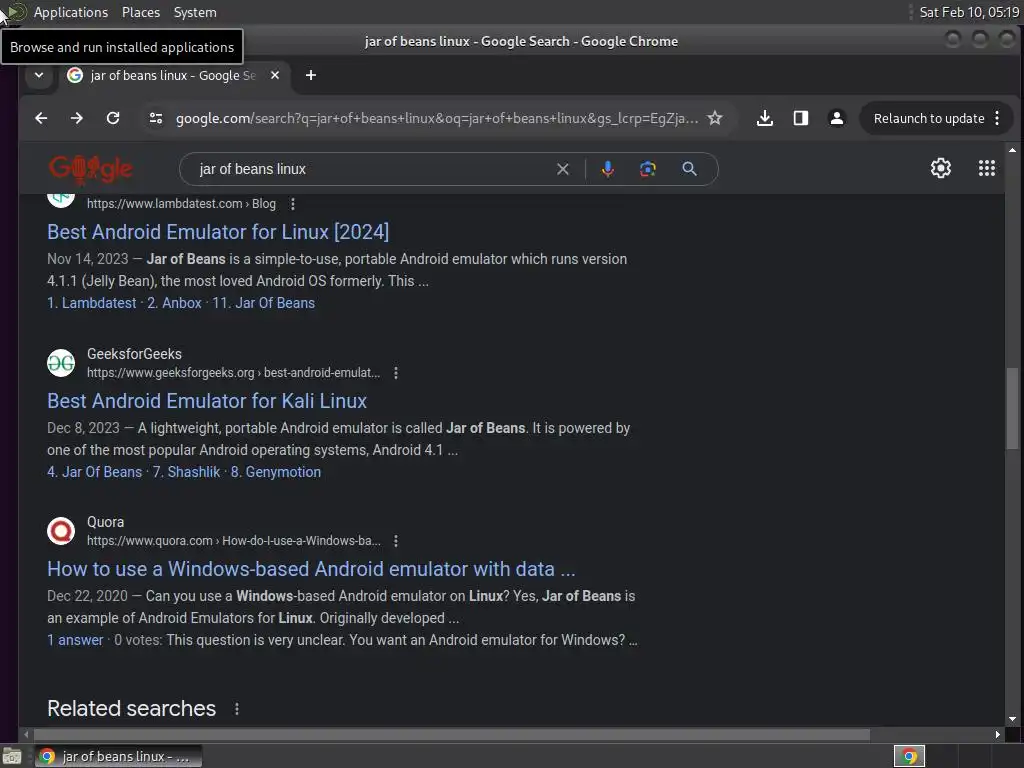Open the 1 answer Quora link
The width and height of the screenshot is (1024, 768).
coord(75,640)
